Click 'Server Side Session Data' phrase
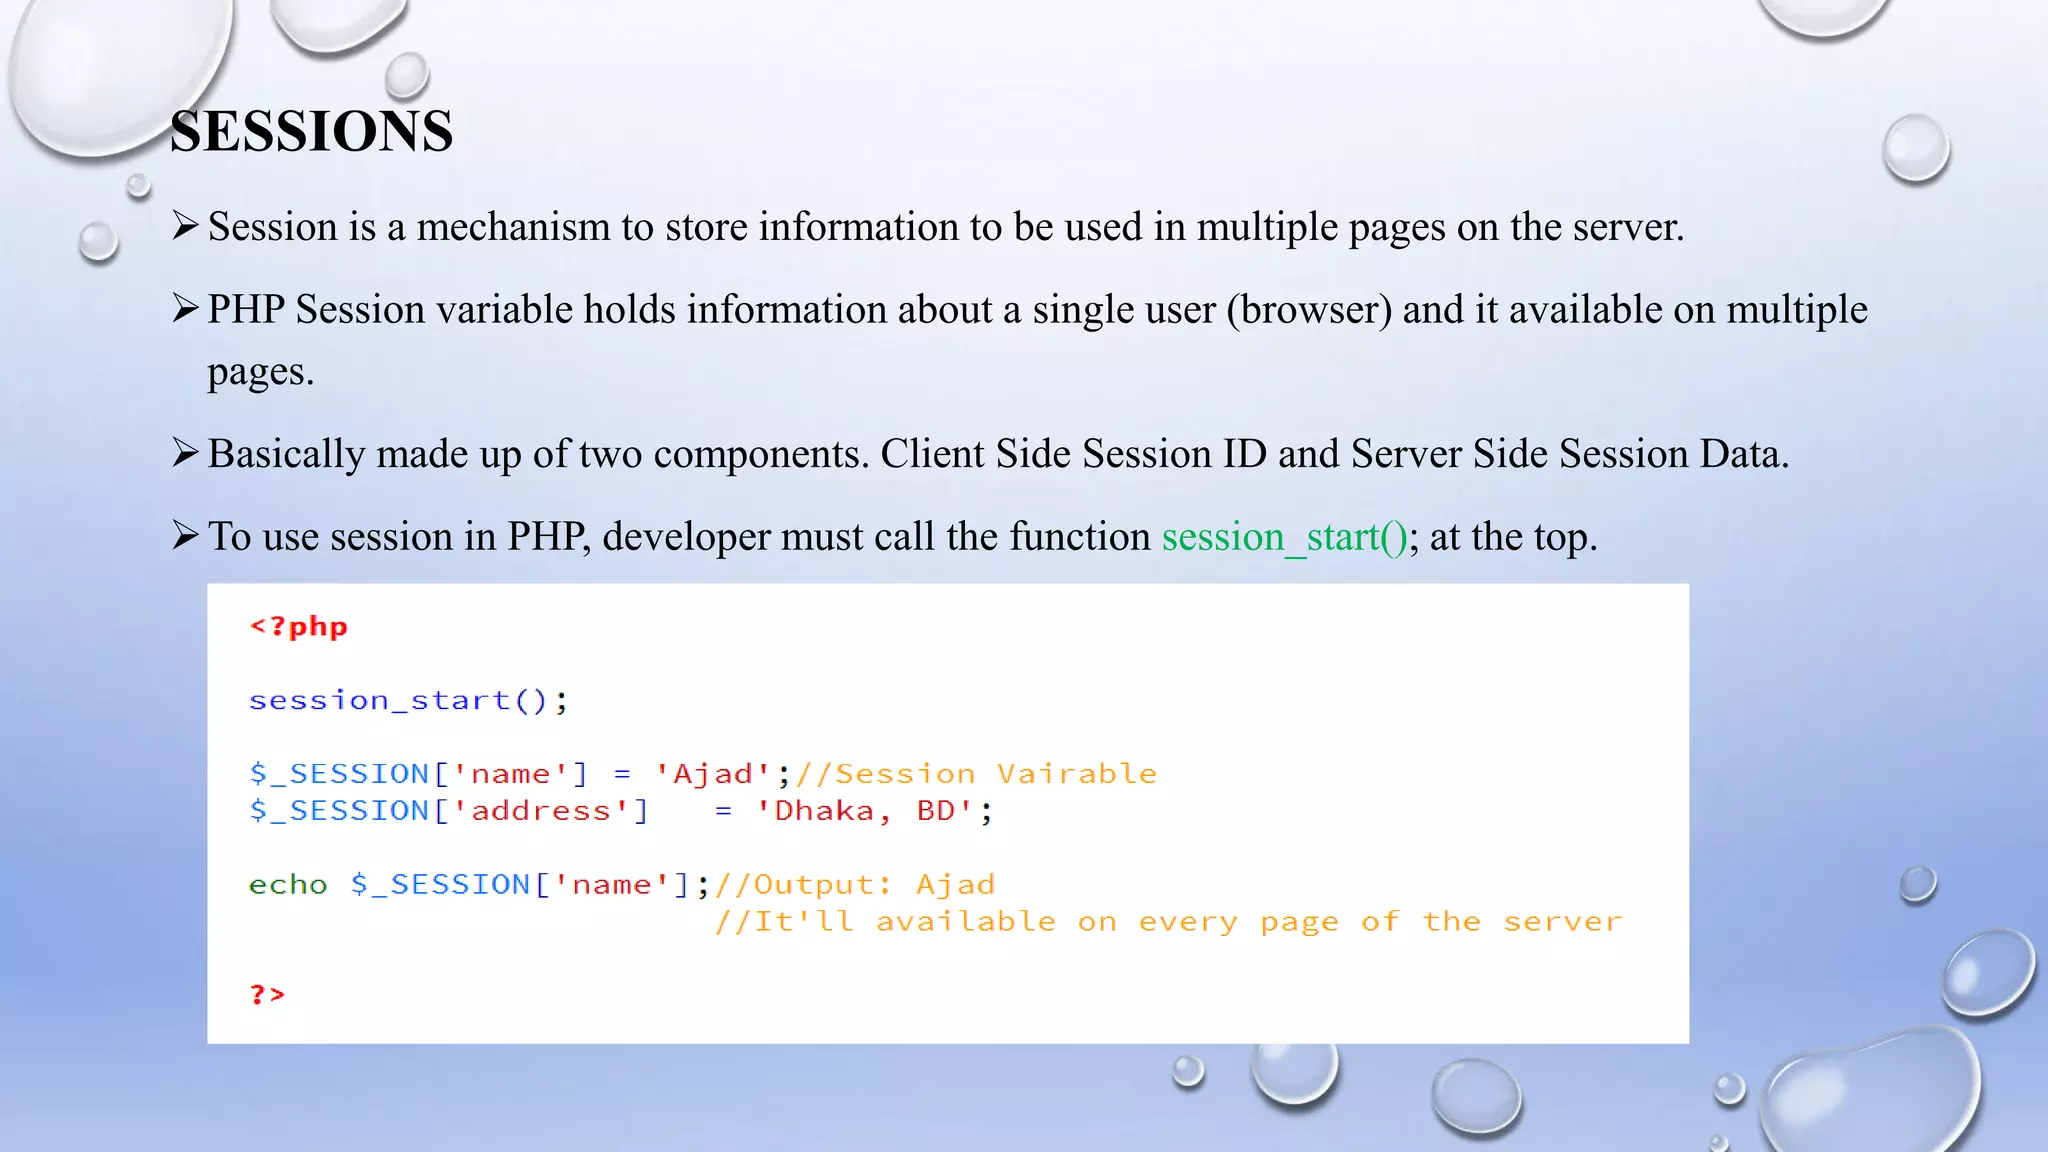 (1570, 454)
